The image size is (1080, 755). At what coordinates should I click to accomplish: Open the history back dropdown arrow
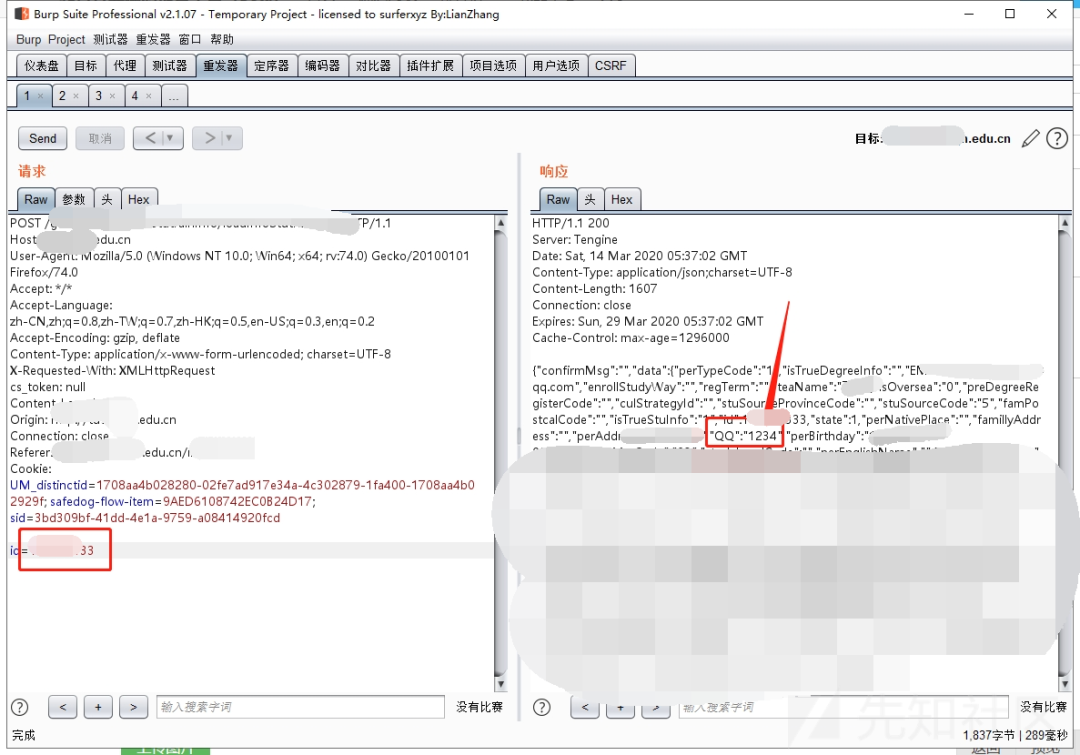[x=170, y=138]
